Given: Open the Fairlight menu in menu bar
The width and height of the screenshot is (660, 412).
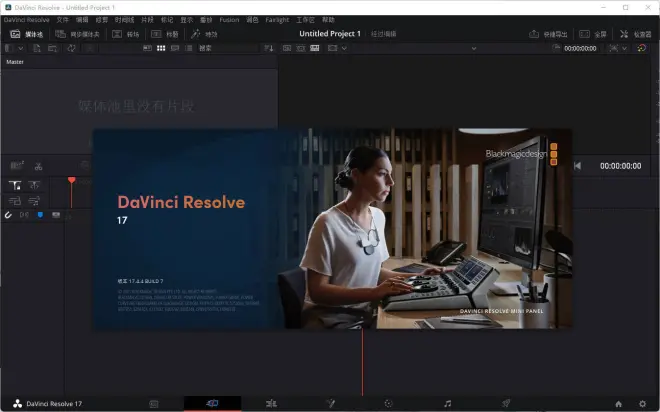Looking at the screenshot, I should [277, 19].
